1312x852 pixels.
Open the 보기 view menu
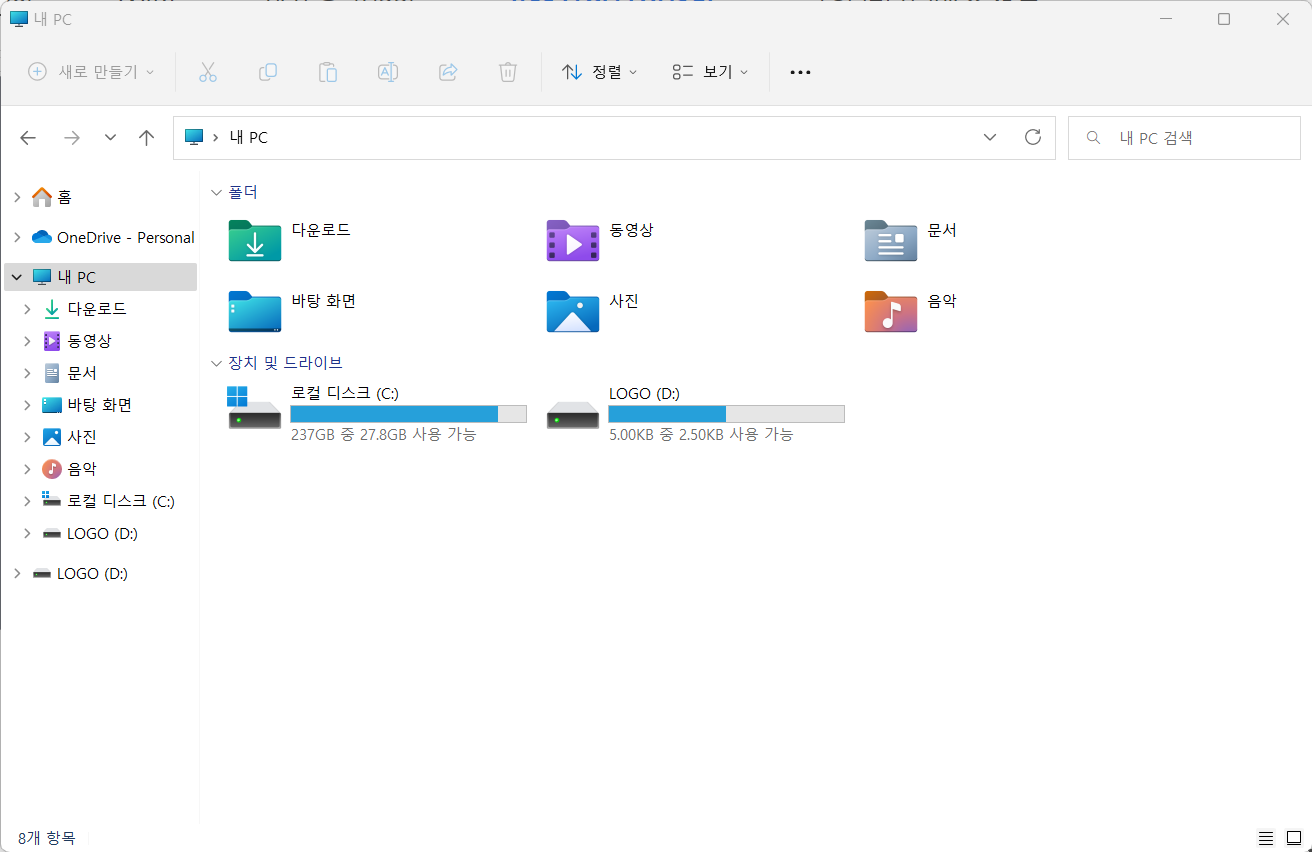[710, 72]
